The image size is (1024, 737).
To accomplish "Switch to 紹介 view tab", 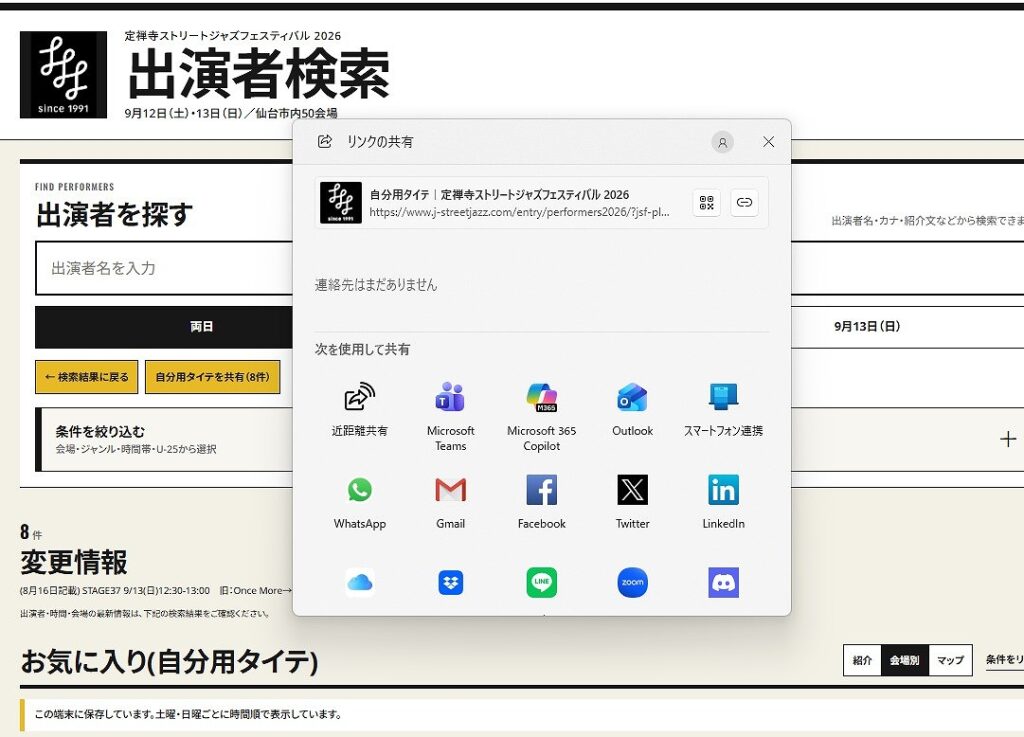I will pyautogui.click(x=862, y=660).
